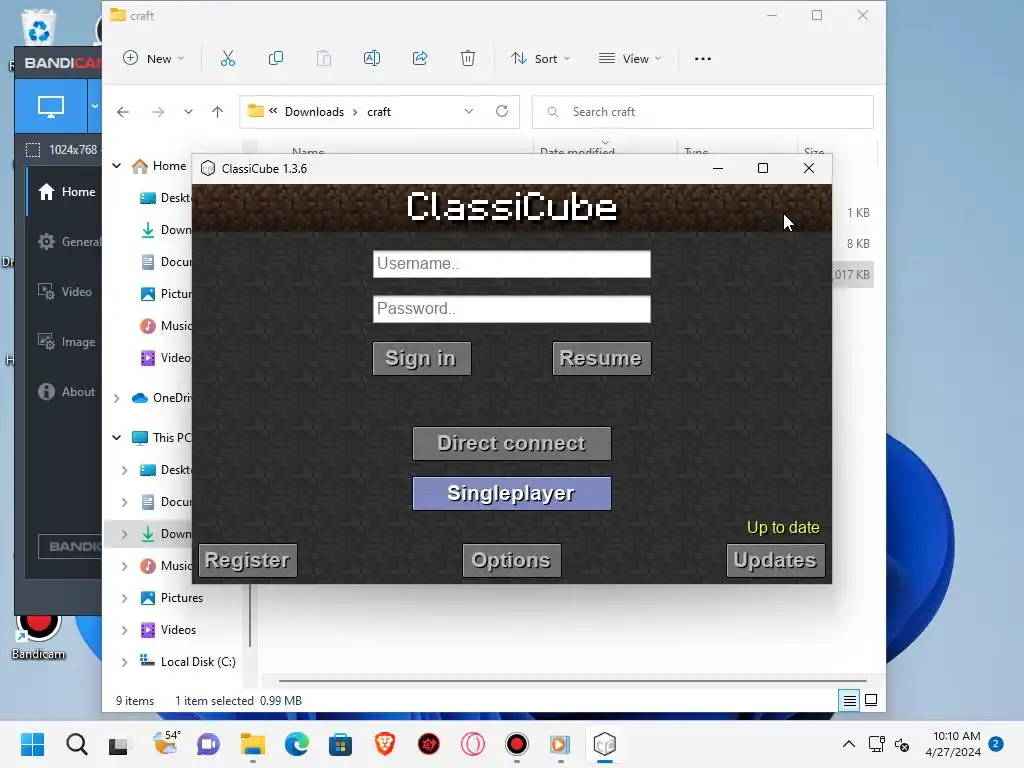Click the Share icon in File Explorer toolbar
Screen dimensions: 1024x768
[420, 59]
